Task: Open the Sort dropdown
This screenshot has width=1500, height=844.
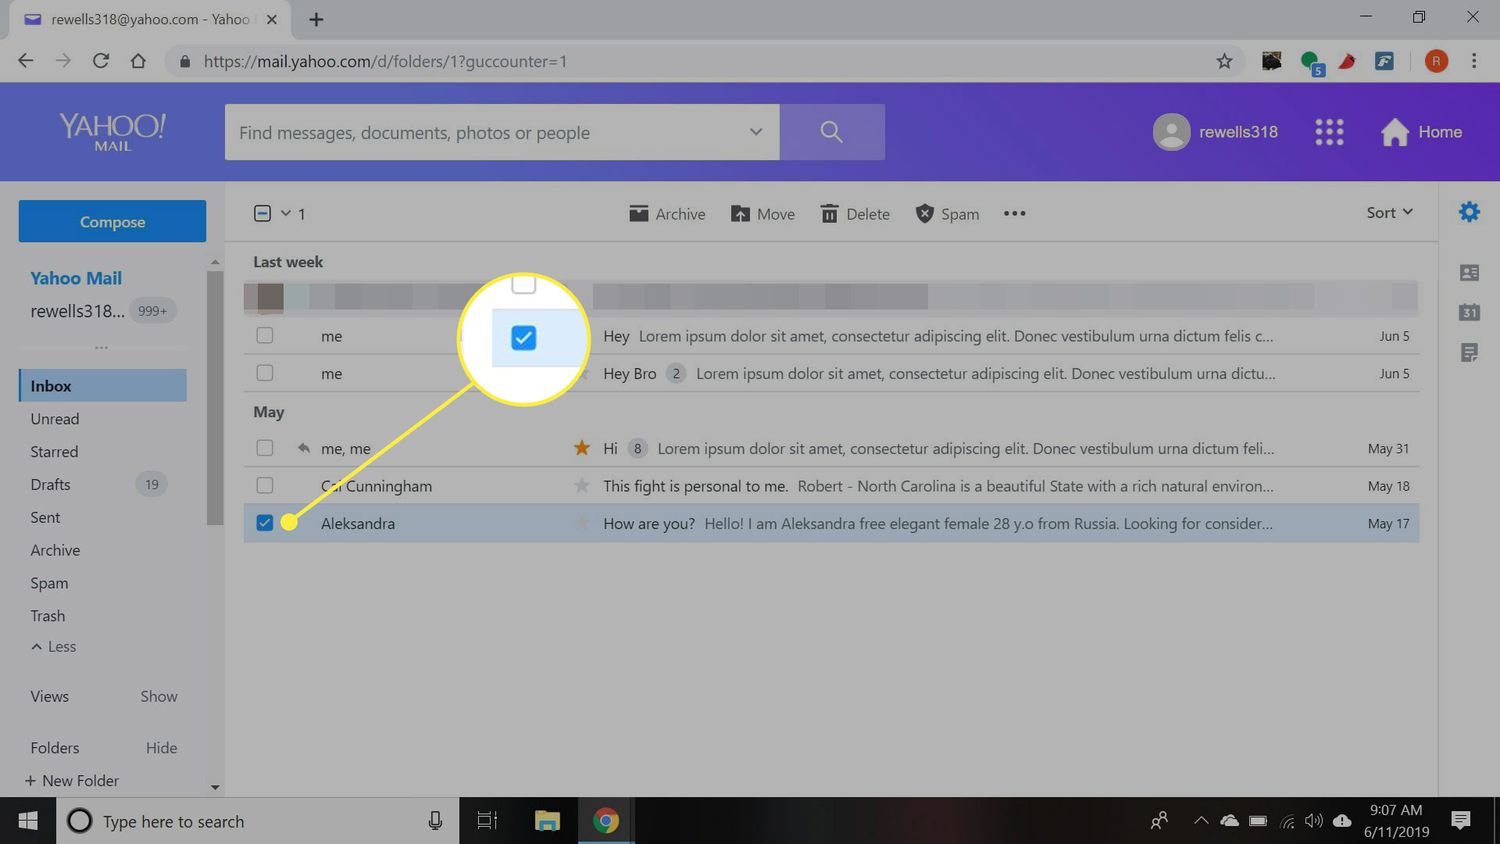Action: click(1390, 212)
